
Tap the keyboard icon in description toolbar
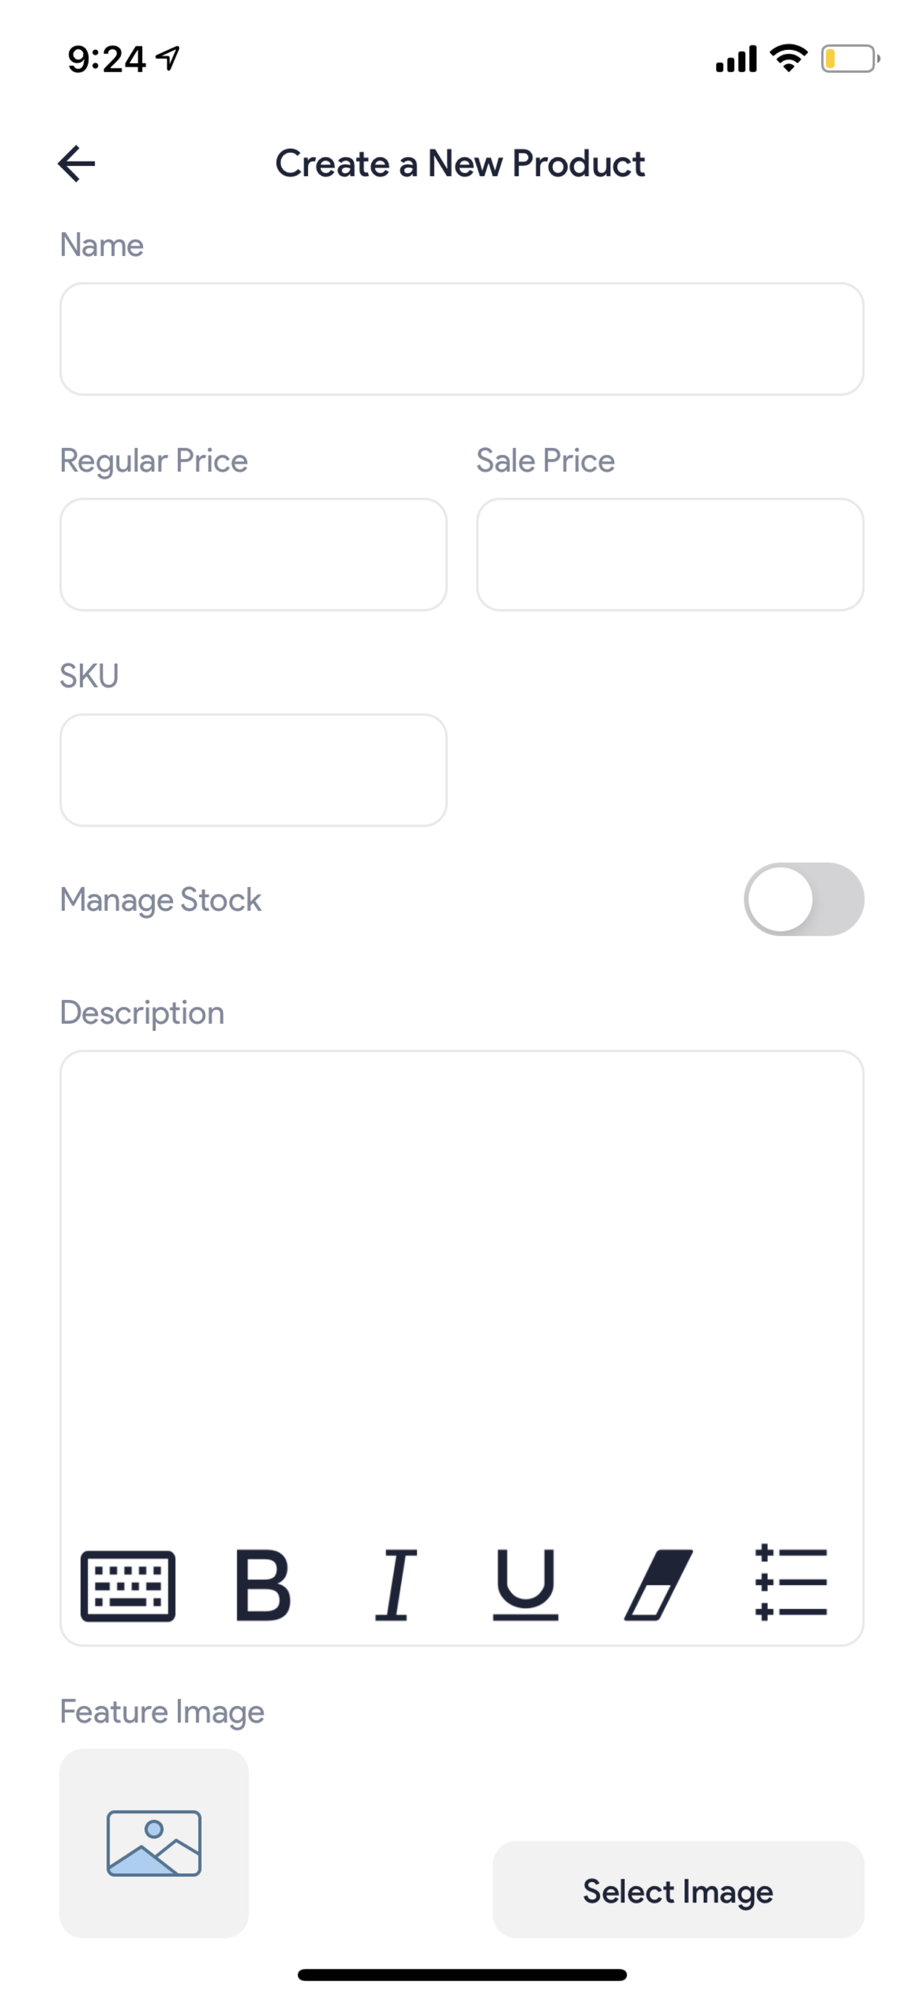[x=128, y=1586]
